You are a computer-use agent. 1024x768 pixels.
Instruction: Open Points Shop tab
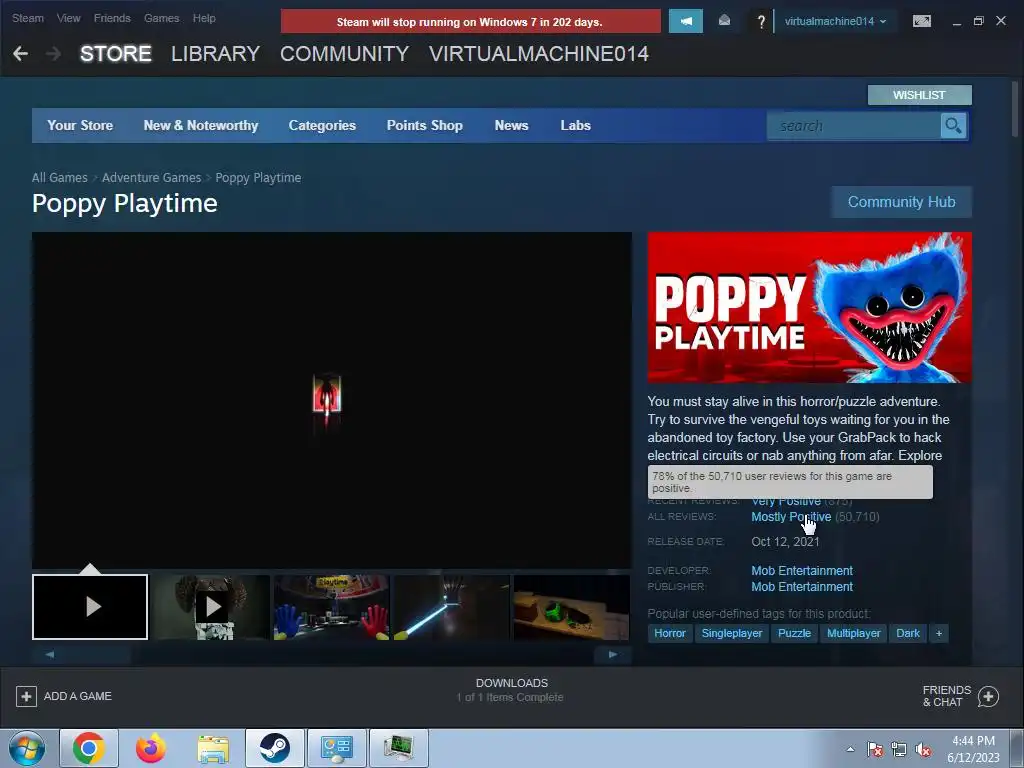(x=424, y=125)
